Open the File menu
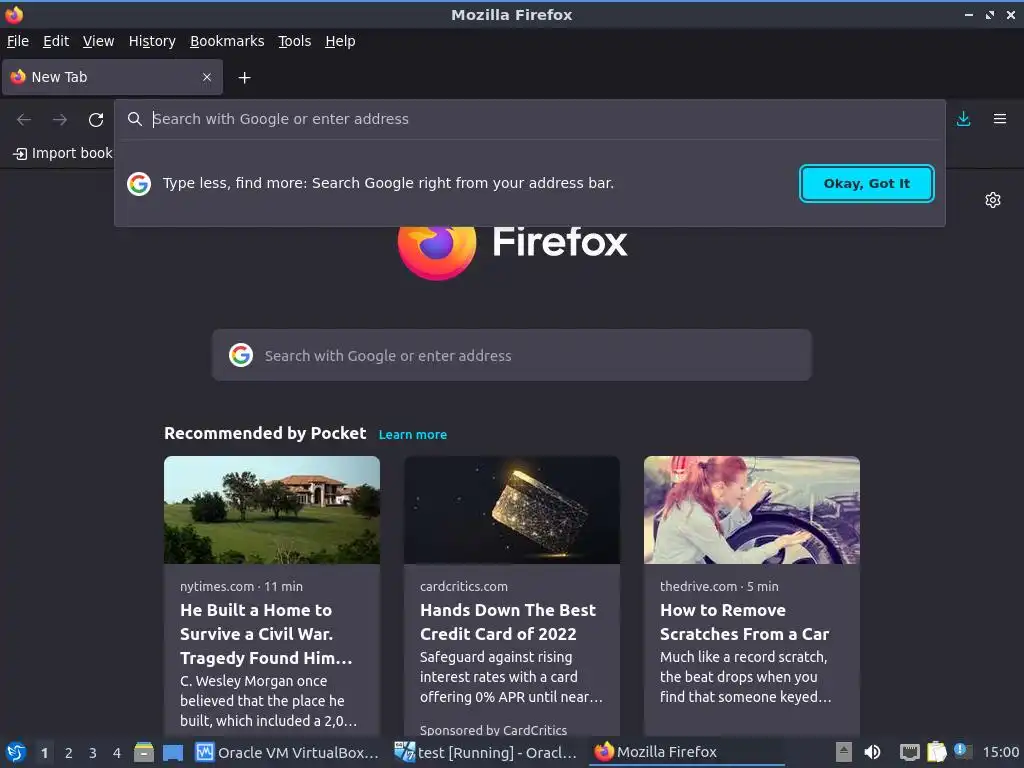The image size is (1024, 768). pos(18,41)
